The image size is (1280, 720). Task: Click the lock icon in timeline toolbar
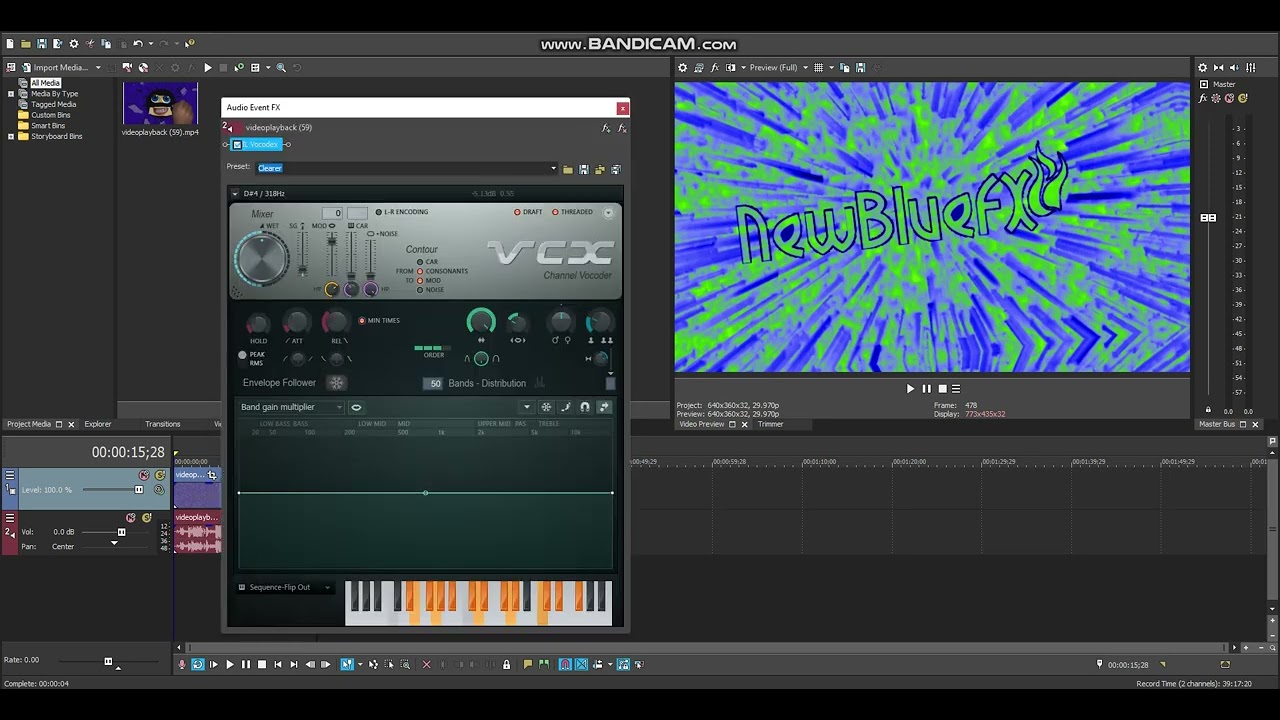click(506, 664)
